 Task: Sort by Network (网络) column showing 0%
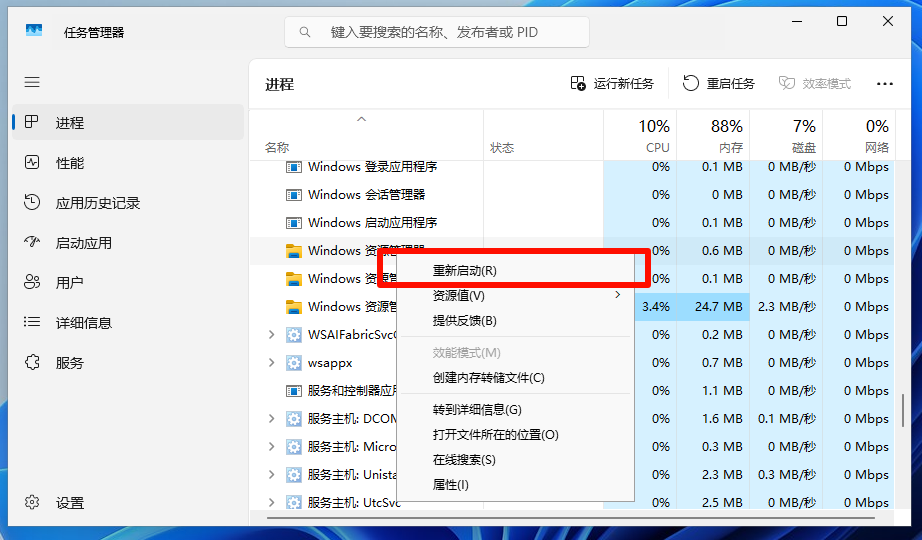point(858,135)
